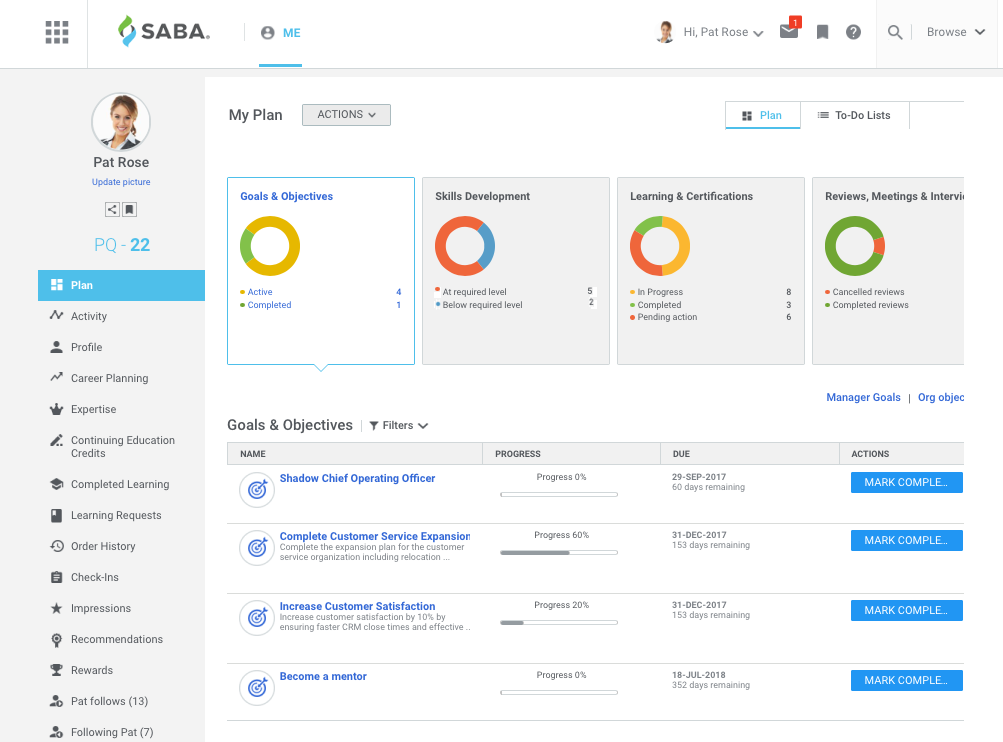Click the Learning Requests book icon
The image size is (1003, 742).
(x=57, y=515)
